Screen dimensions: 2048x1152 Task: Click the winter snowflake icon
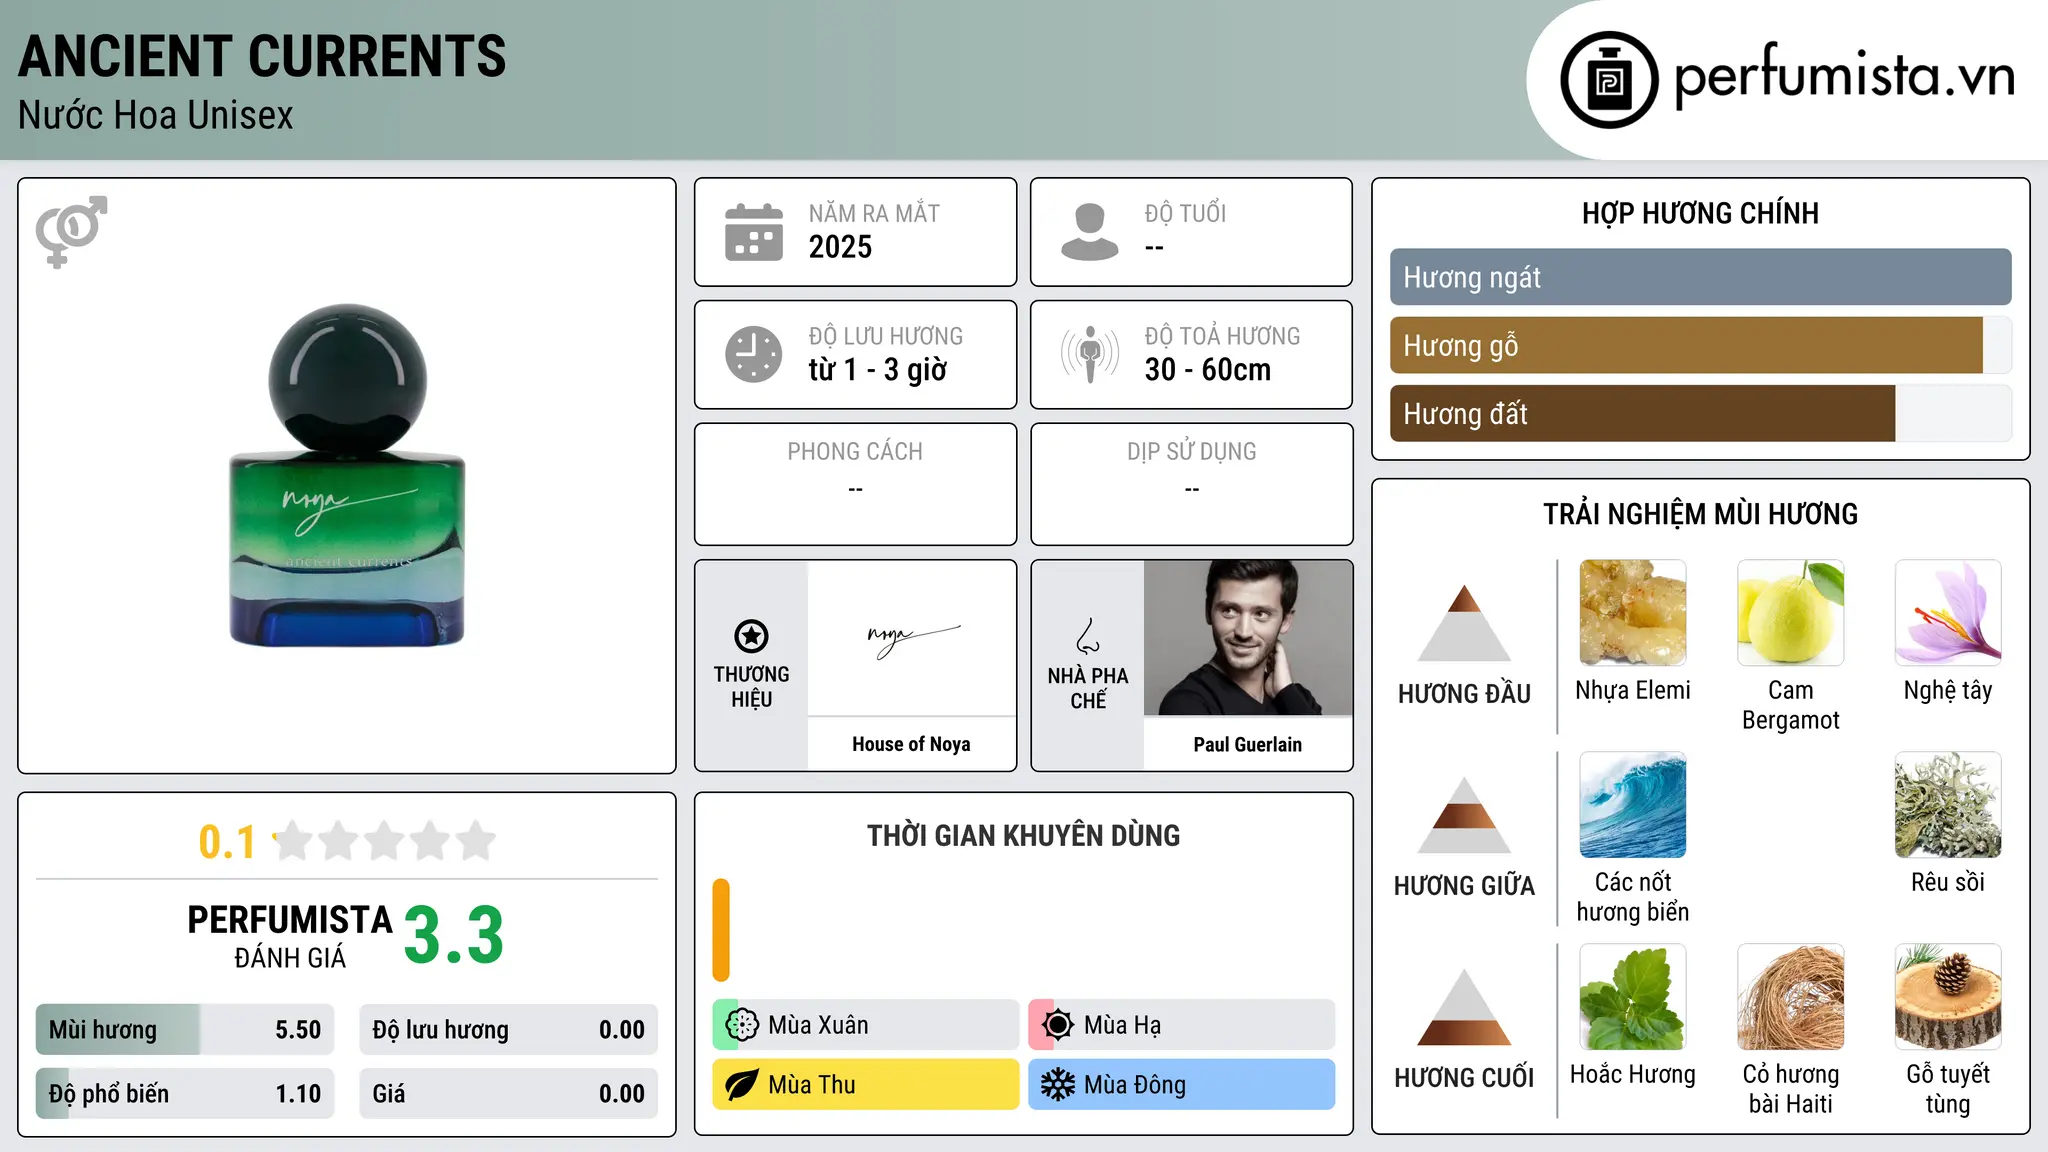click(1058, 1085)
